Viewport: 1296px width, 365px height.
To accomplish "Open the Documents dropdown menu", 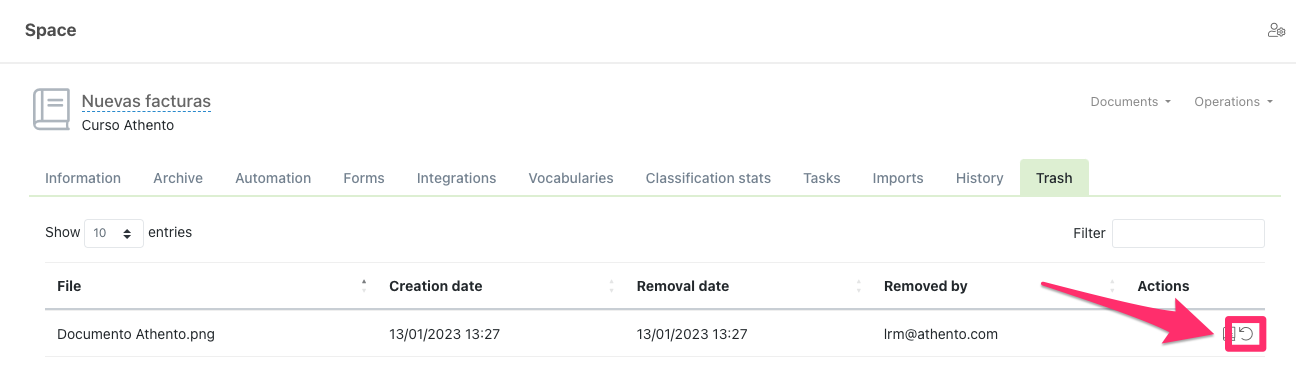I will 1130,102.
